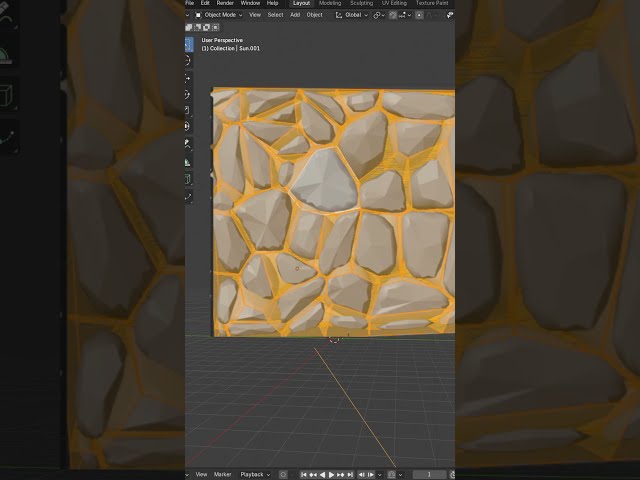
Task: Toggle proportional editing
Action: [x=419, y=15]
